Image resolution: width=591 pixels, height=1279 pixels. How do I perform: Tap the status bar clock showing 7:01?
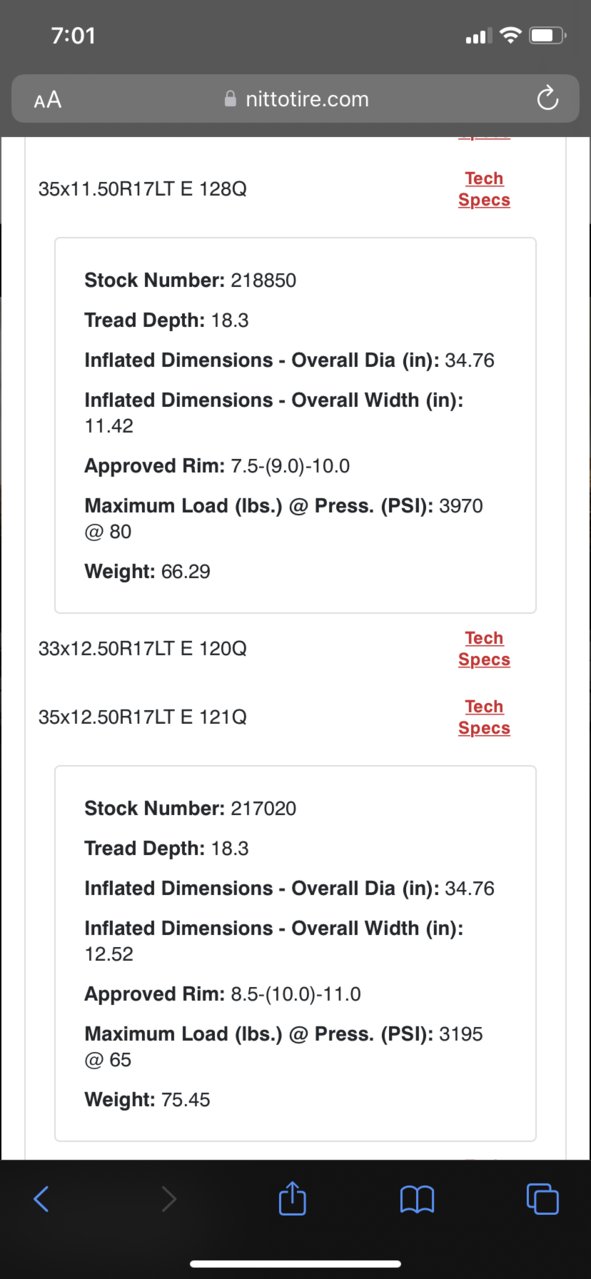point(73,36)
